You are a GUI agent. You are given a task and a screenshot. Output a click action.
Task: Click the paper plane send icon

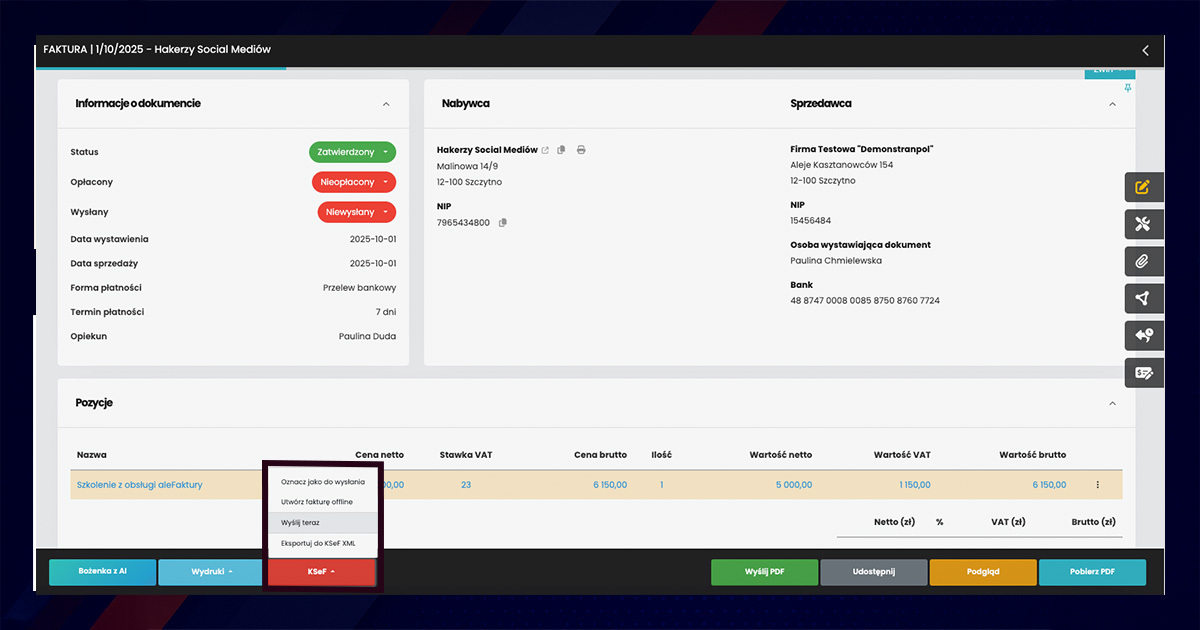[1143, 298]
